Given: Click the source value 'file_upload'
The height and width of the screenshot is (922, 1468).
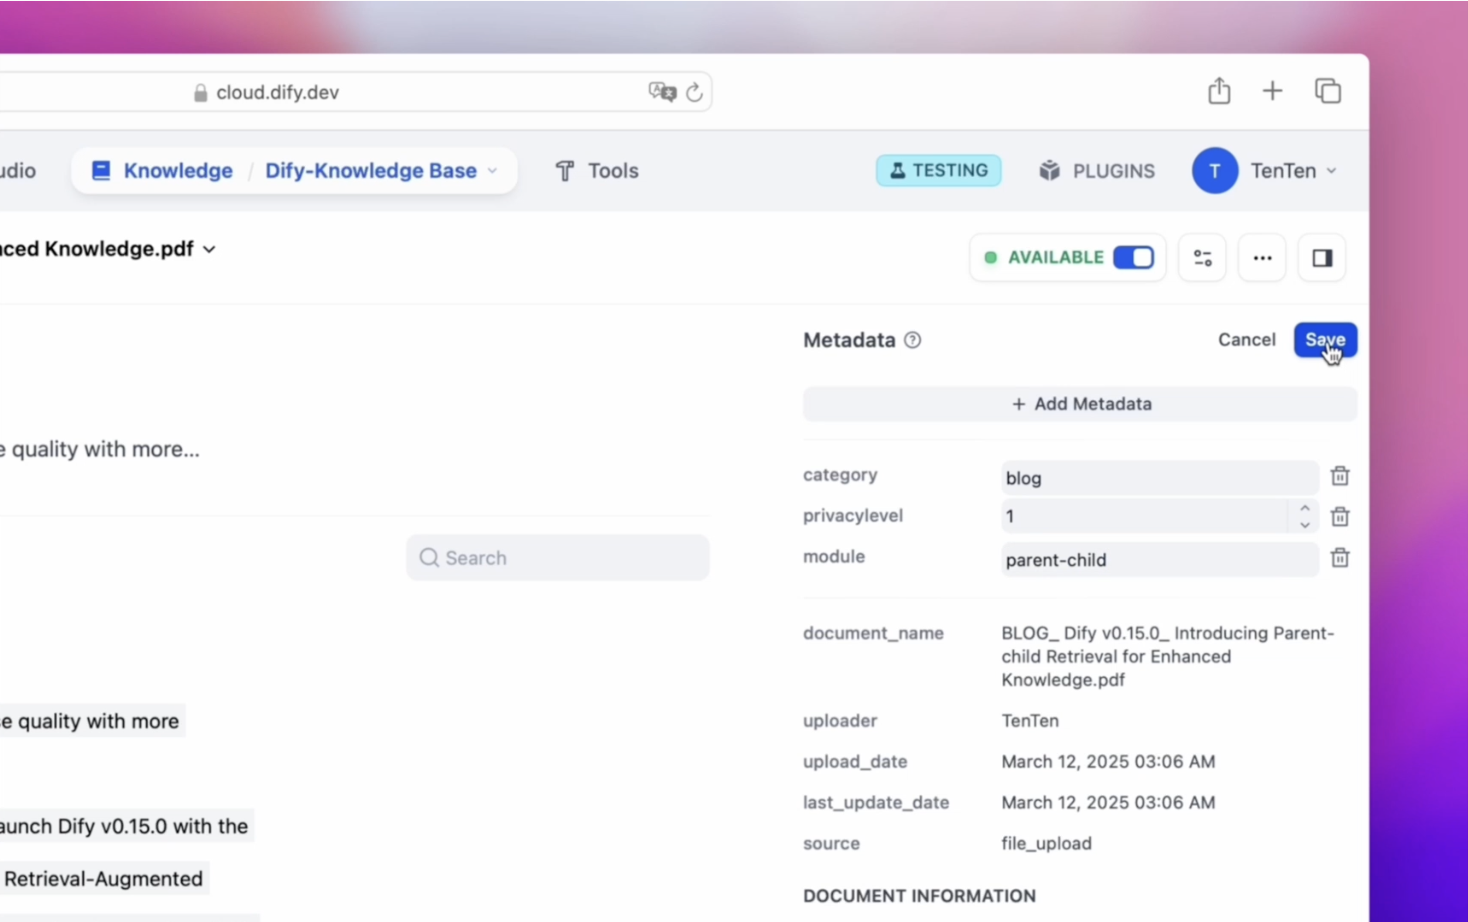Looking at the screenshot, I should point(1046,844).
